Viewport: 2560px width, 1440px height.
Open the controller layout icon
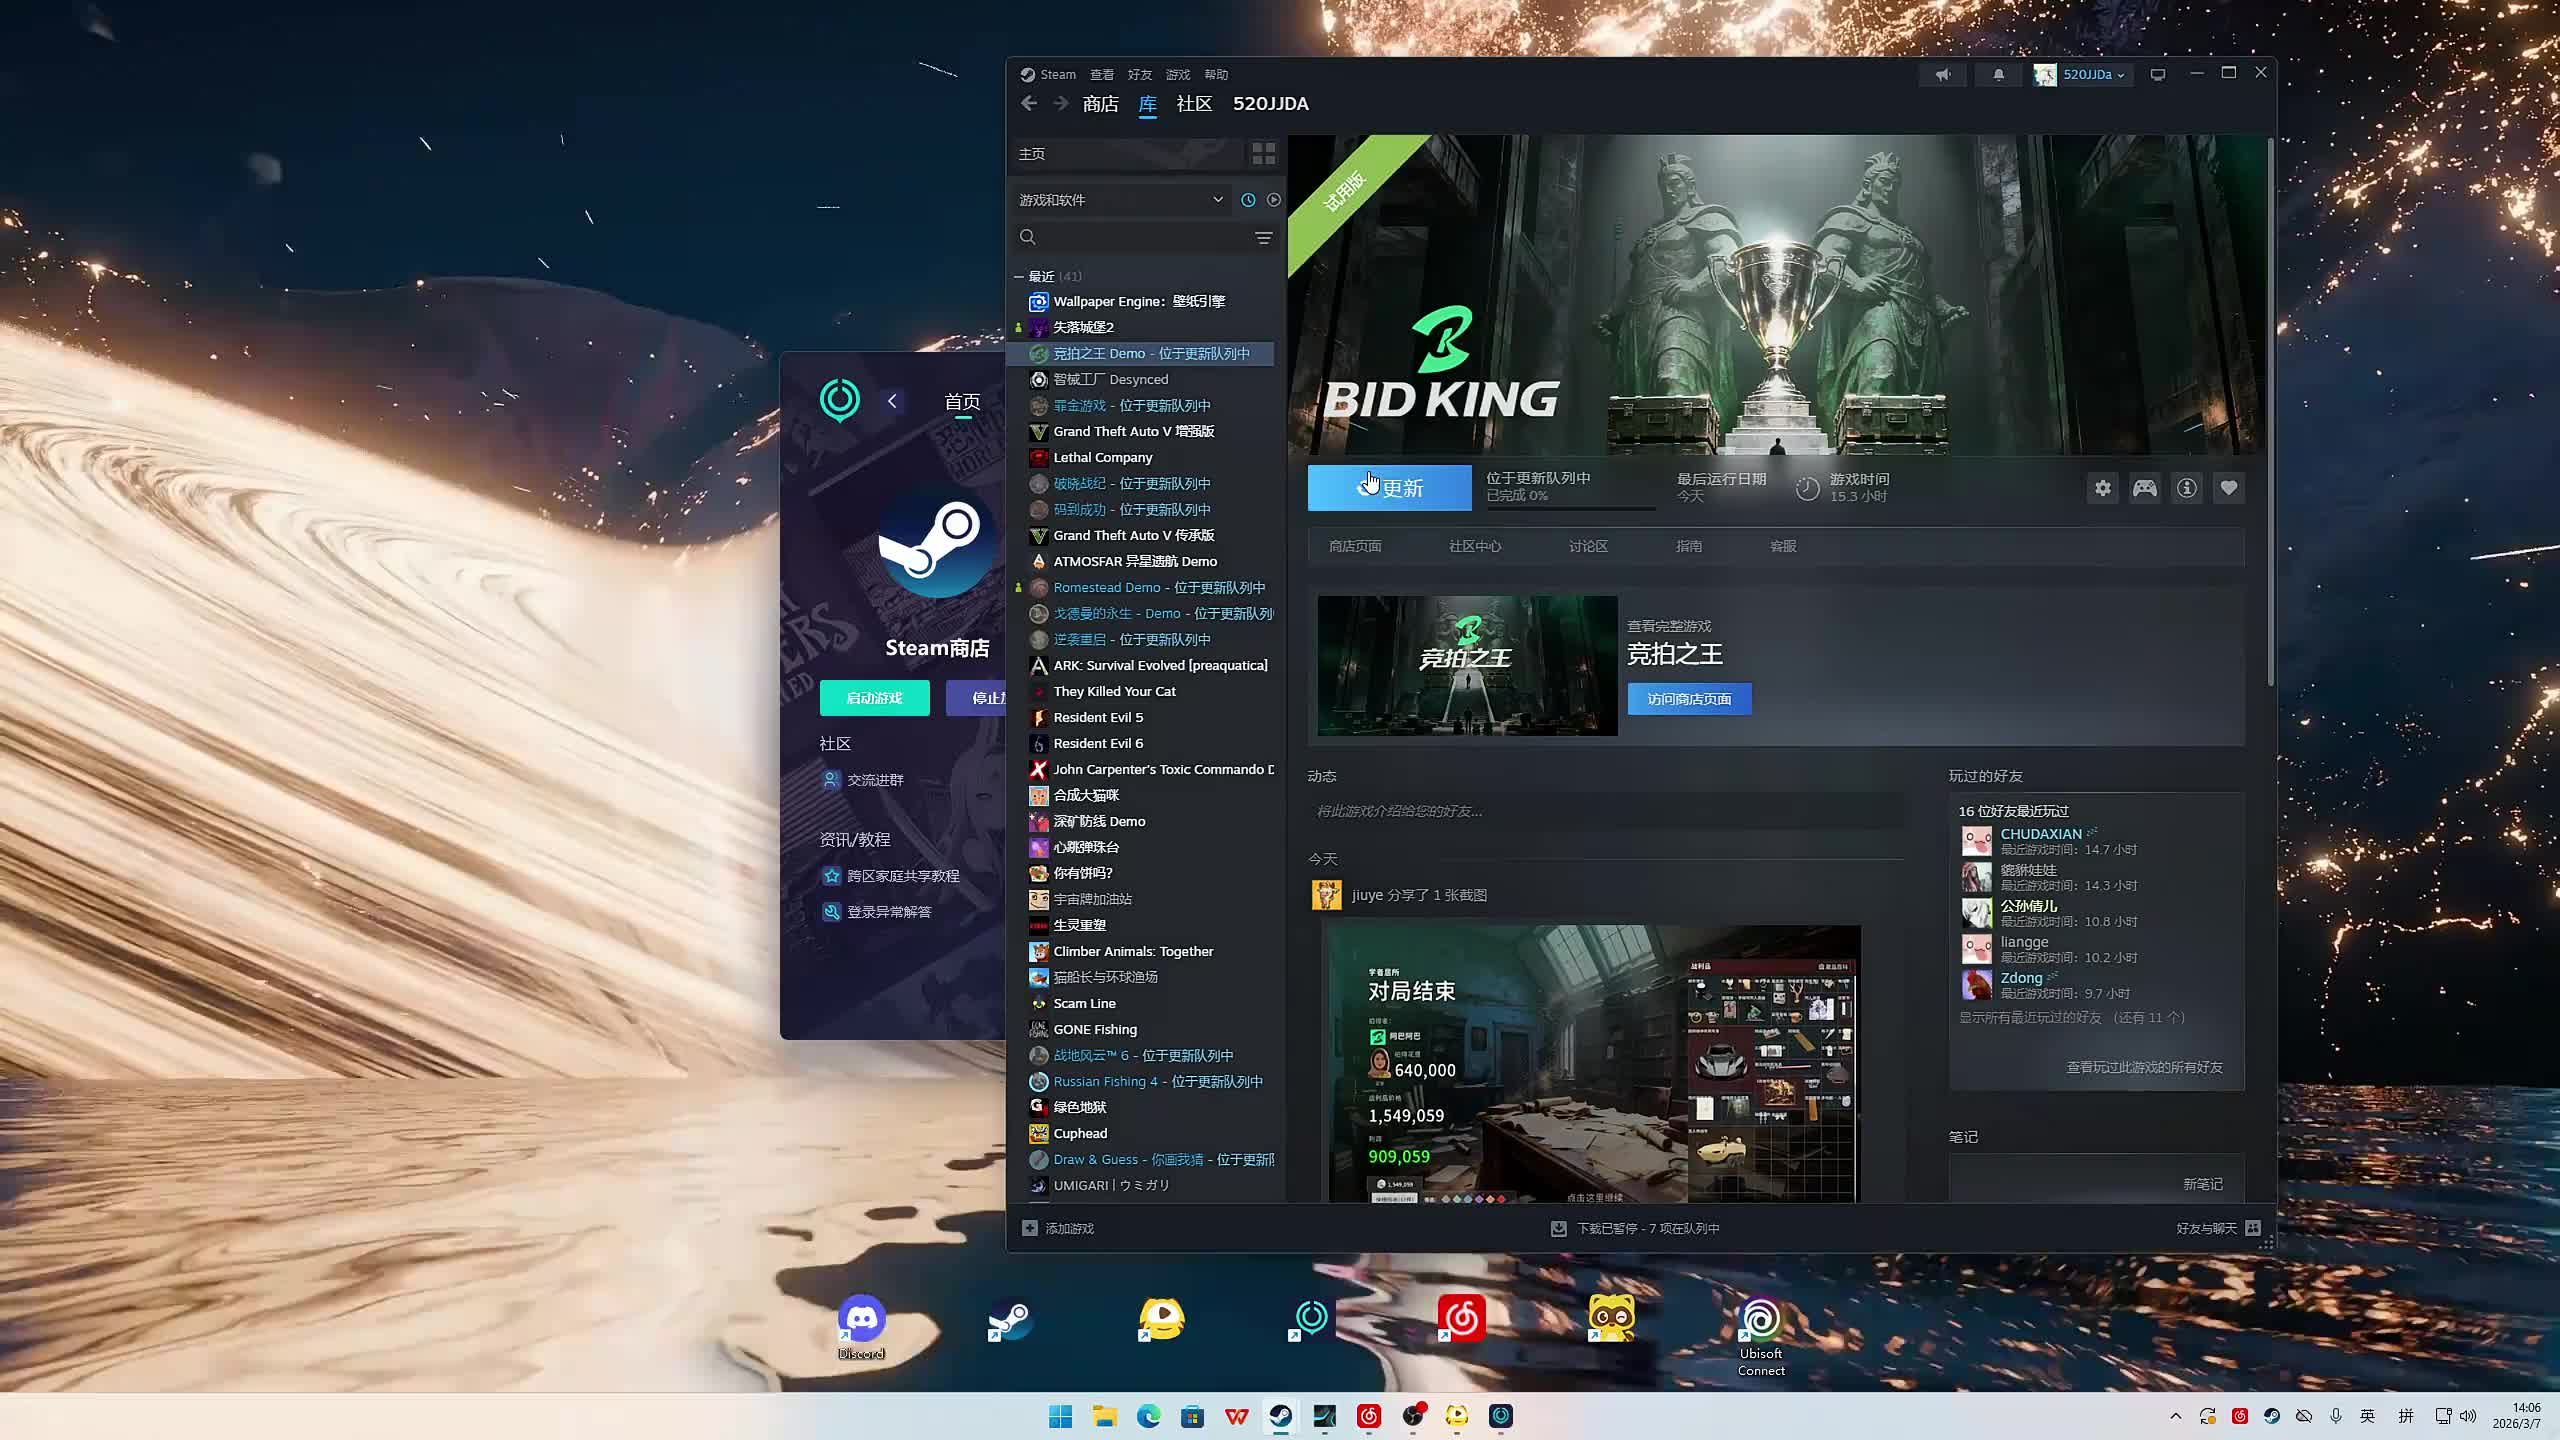point(2145,488)
